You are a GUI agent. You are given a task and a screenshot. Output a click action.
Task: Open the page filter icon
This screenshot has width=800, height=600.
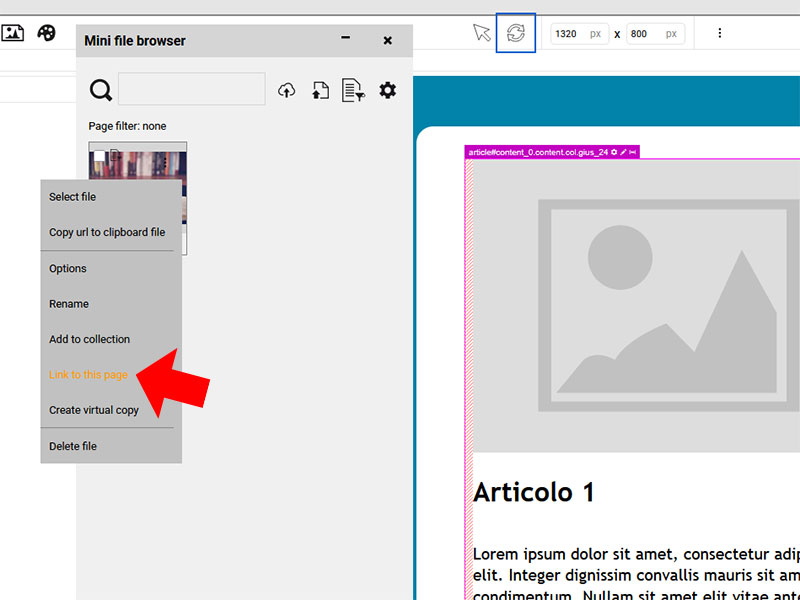[x=353, y=89]
